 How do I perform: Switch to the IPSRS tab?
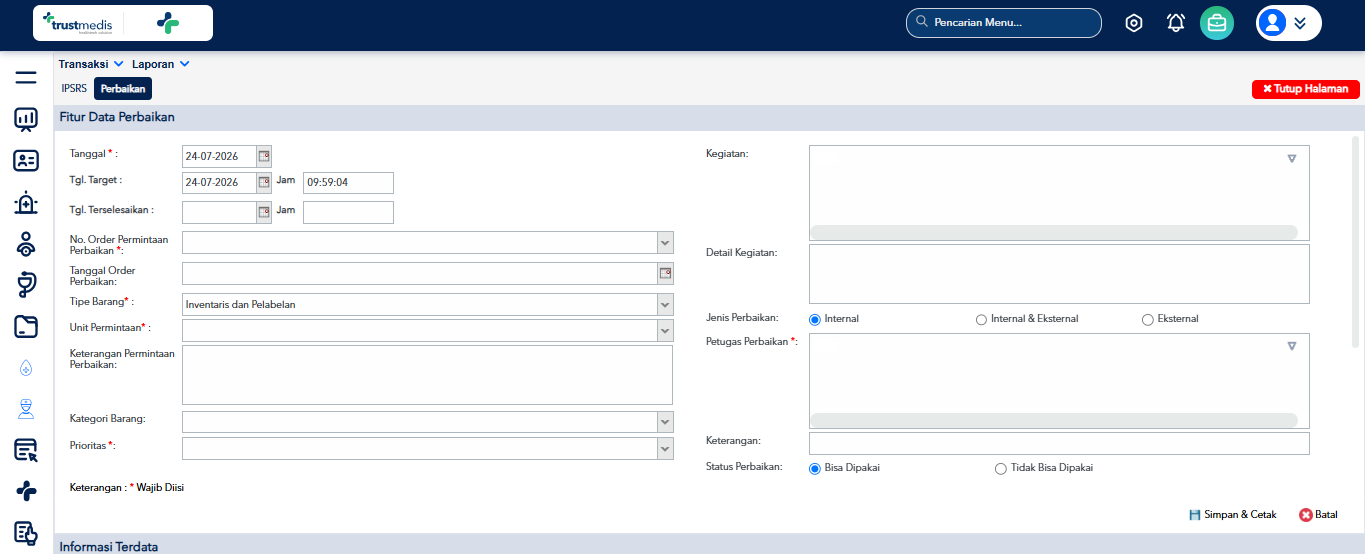tap(74, 88)
